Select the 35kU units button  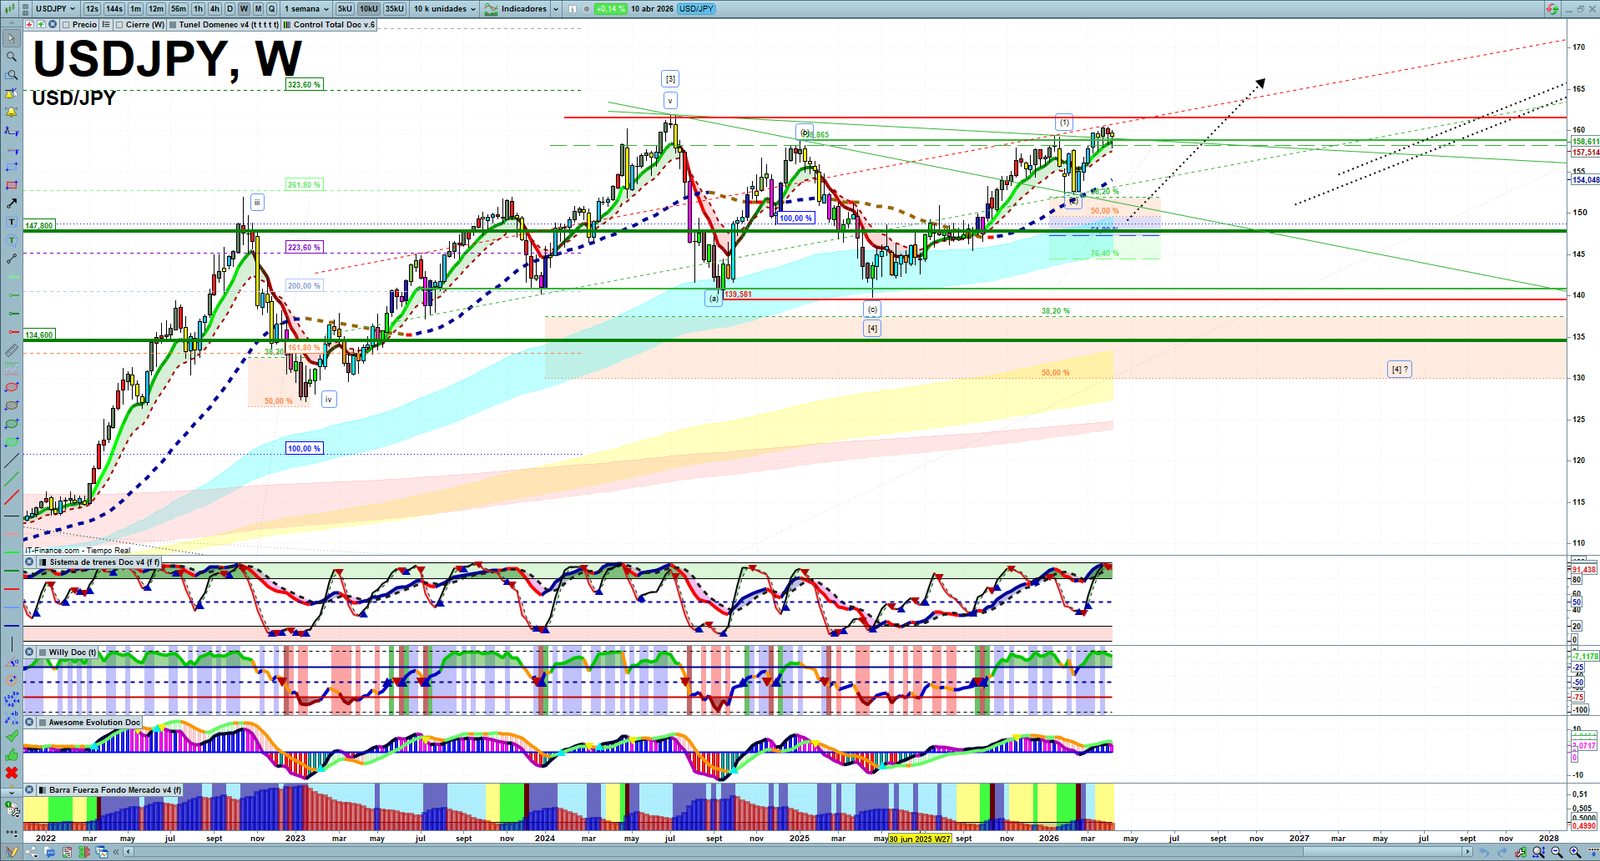click(x=394, y=8)
